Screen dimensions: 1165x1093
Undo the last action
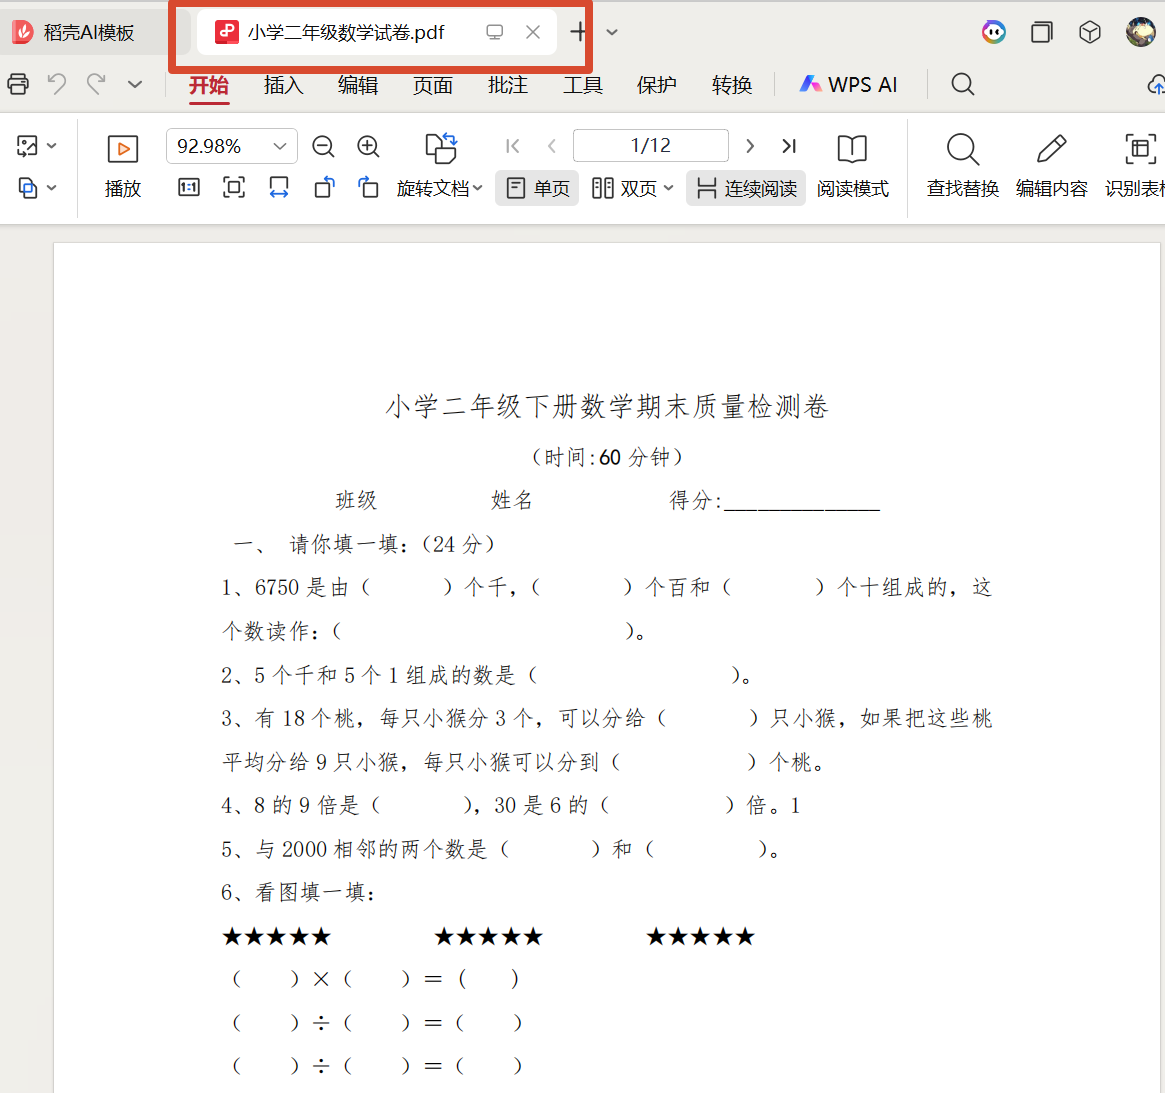[57, 84]
